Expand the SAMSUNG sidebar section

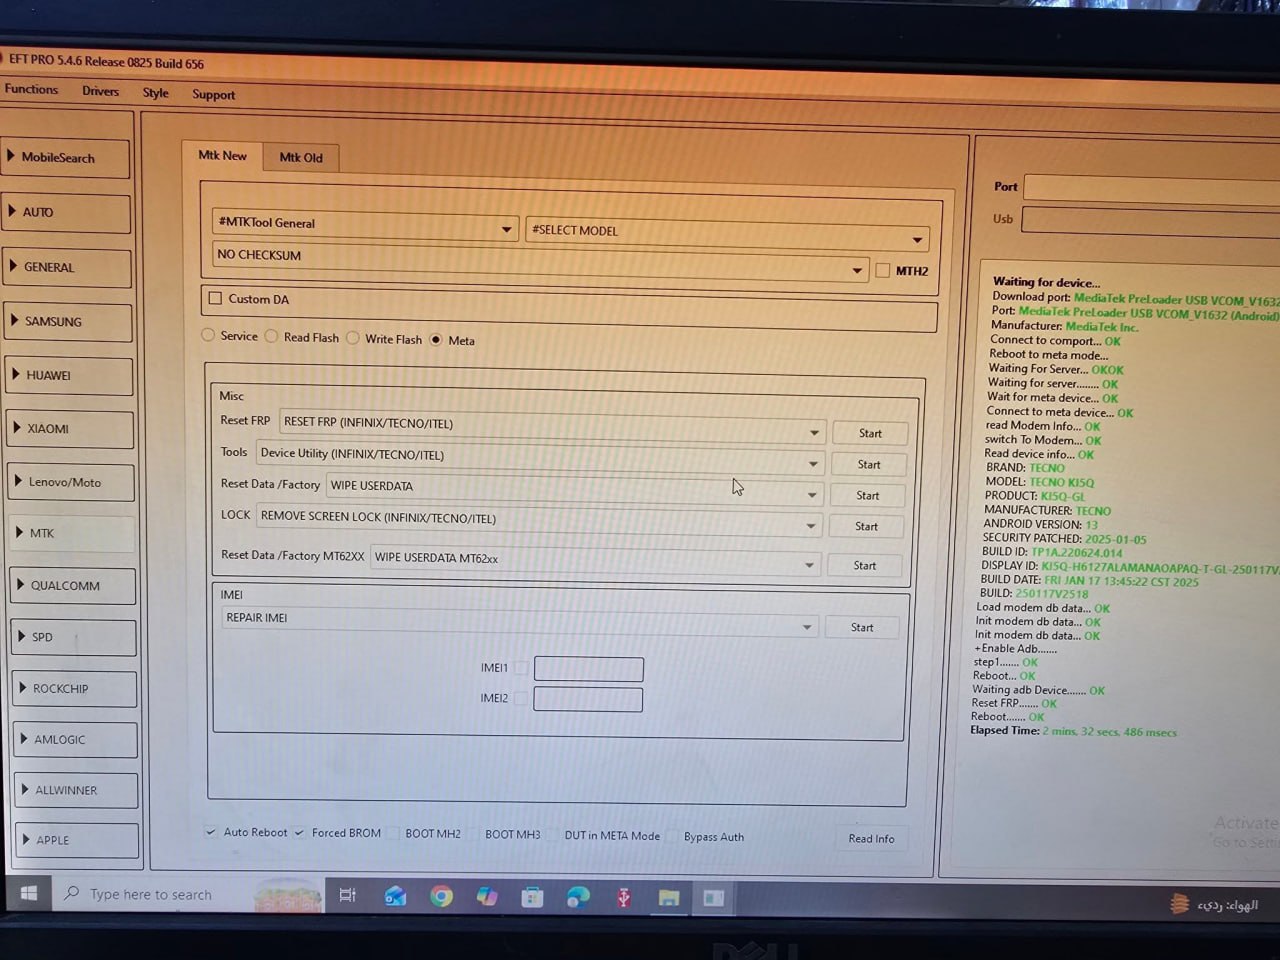tap(69, 322)
